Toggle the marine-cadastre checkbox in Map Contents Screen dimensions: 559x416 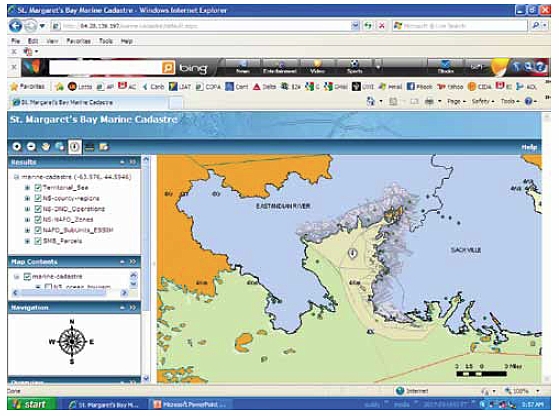(27, 276)
